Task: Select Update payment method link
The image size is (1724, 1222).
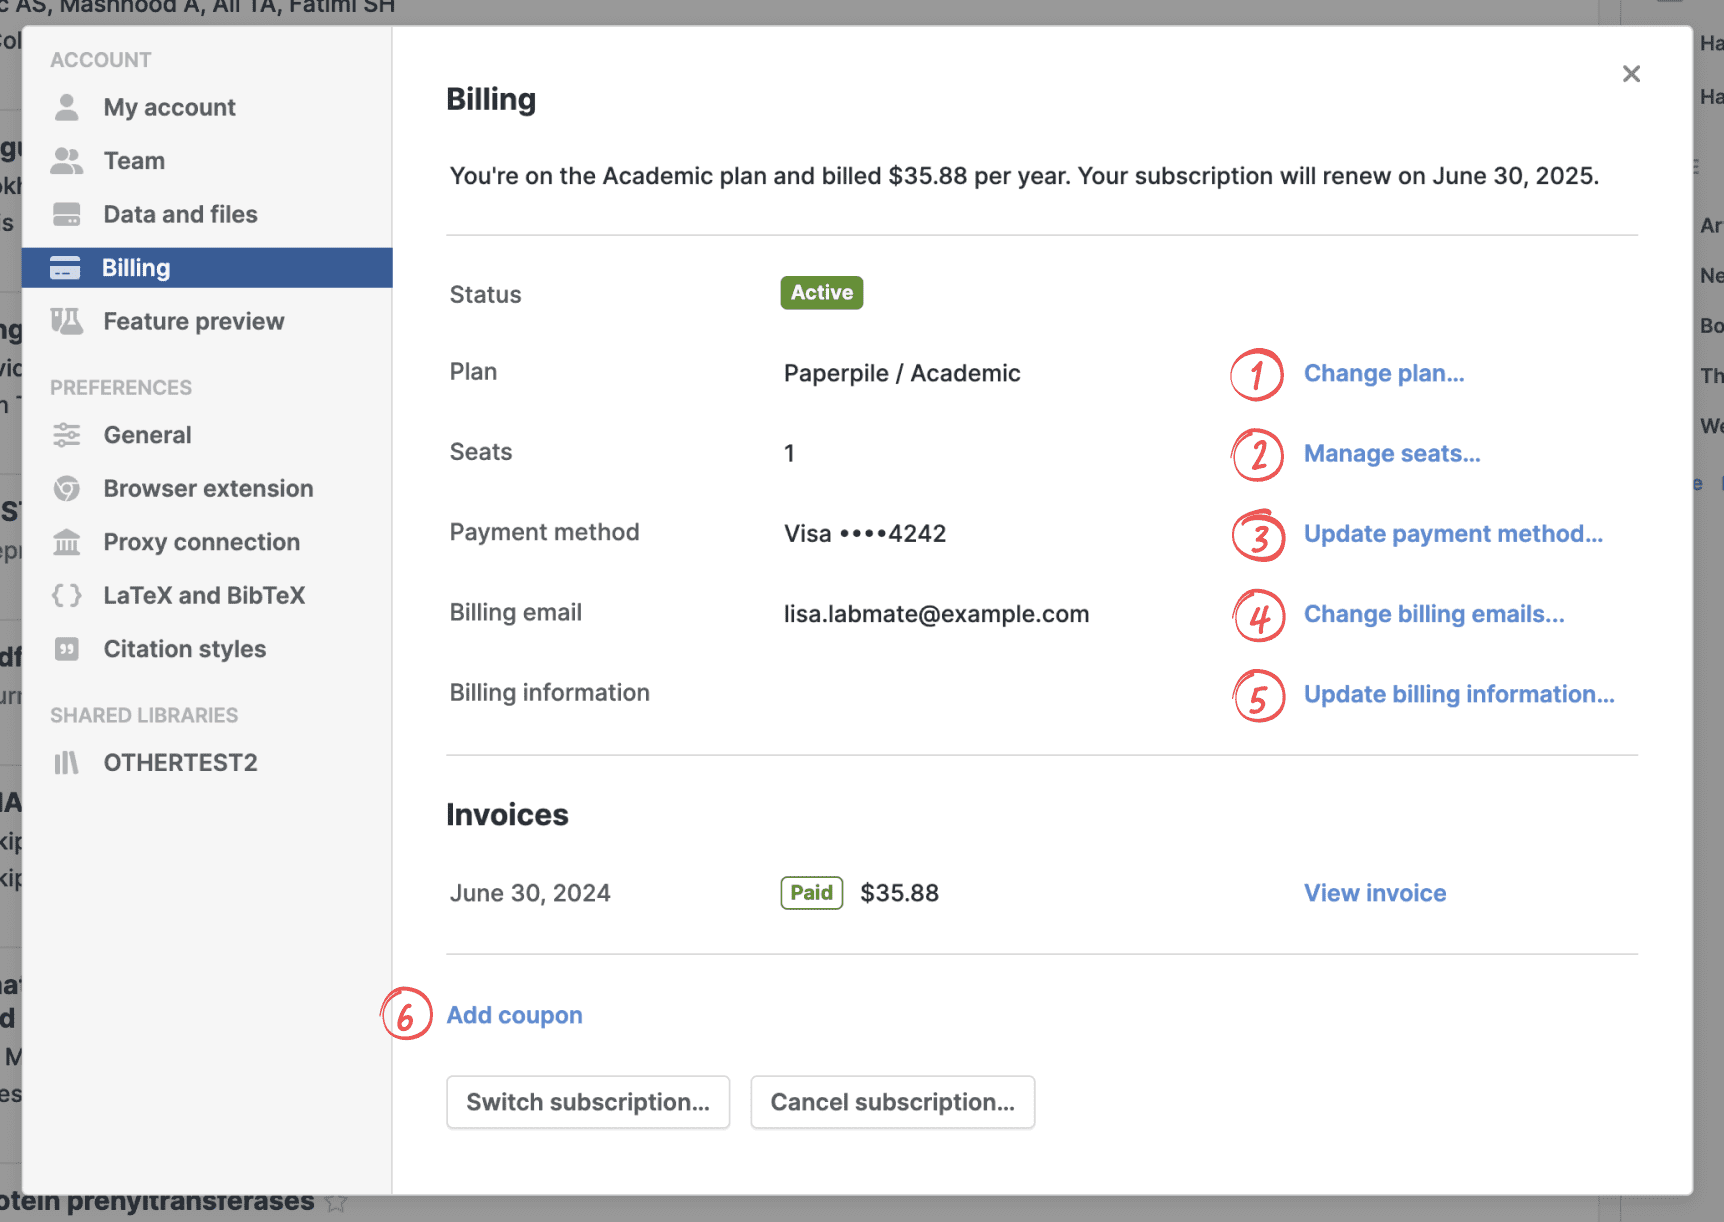Action: pyautogui.click(x=1452, y=534)
